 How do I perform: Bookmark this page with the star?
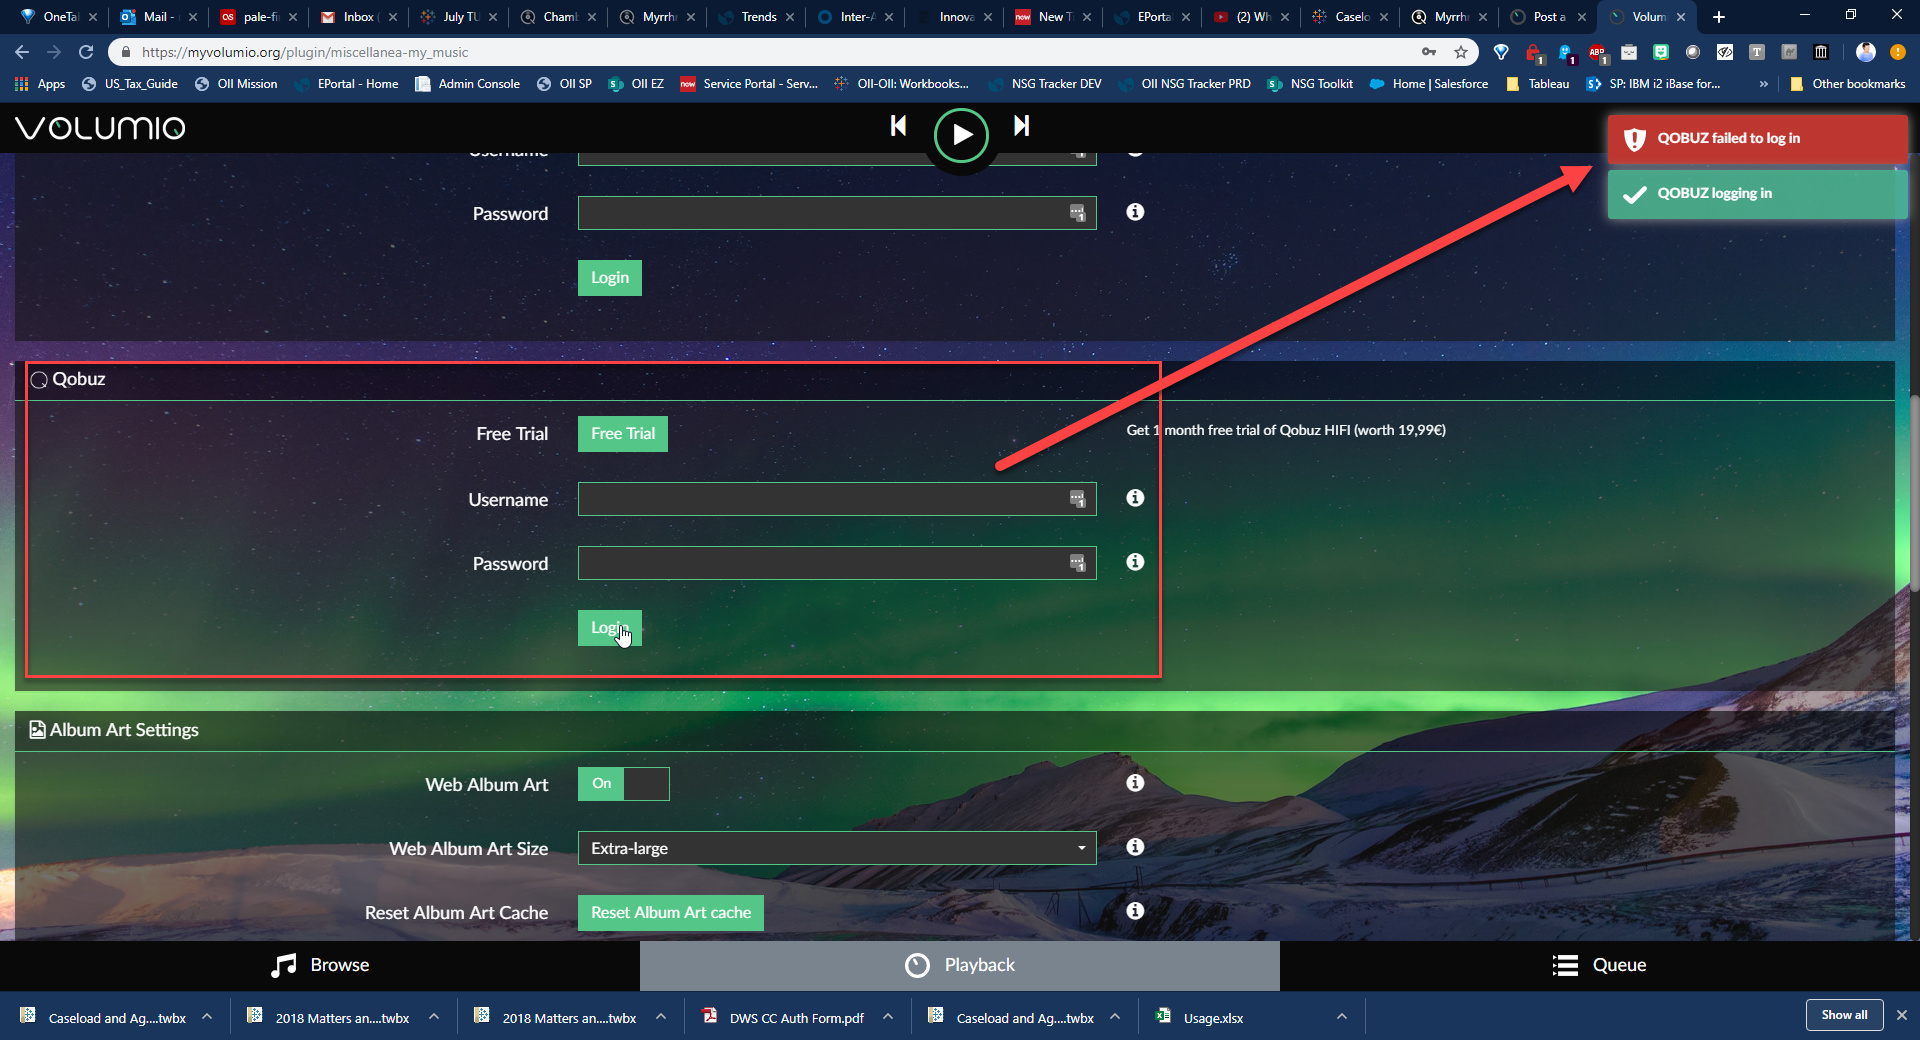pos(1461,52)
